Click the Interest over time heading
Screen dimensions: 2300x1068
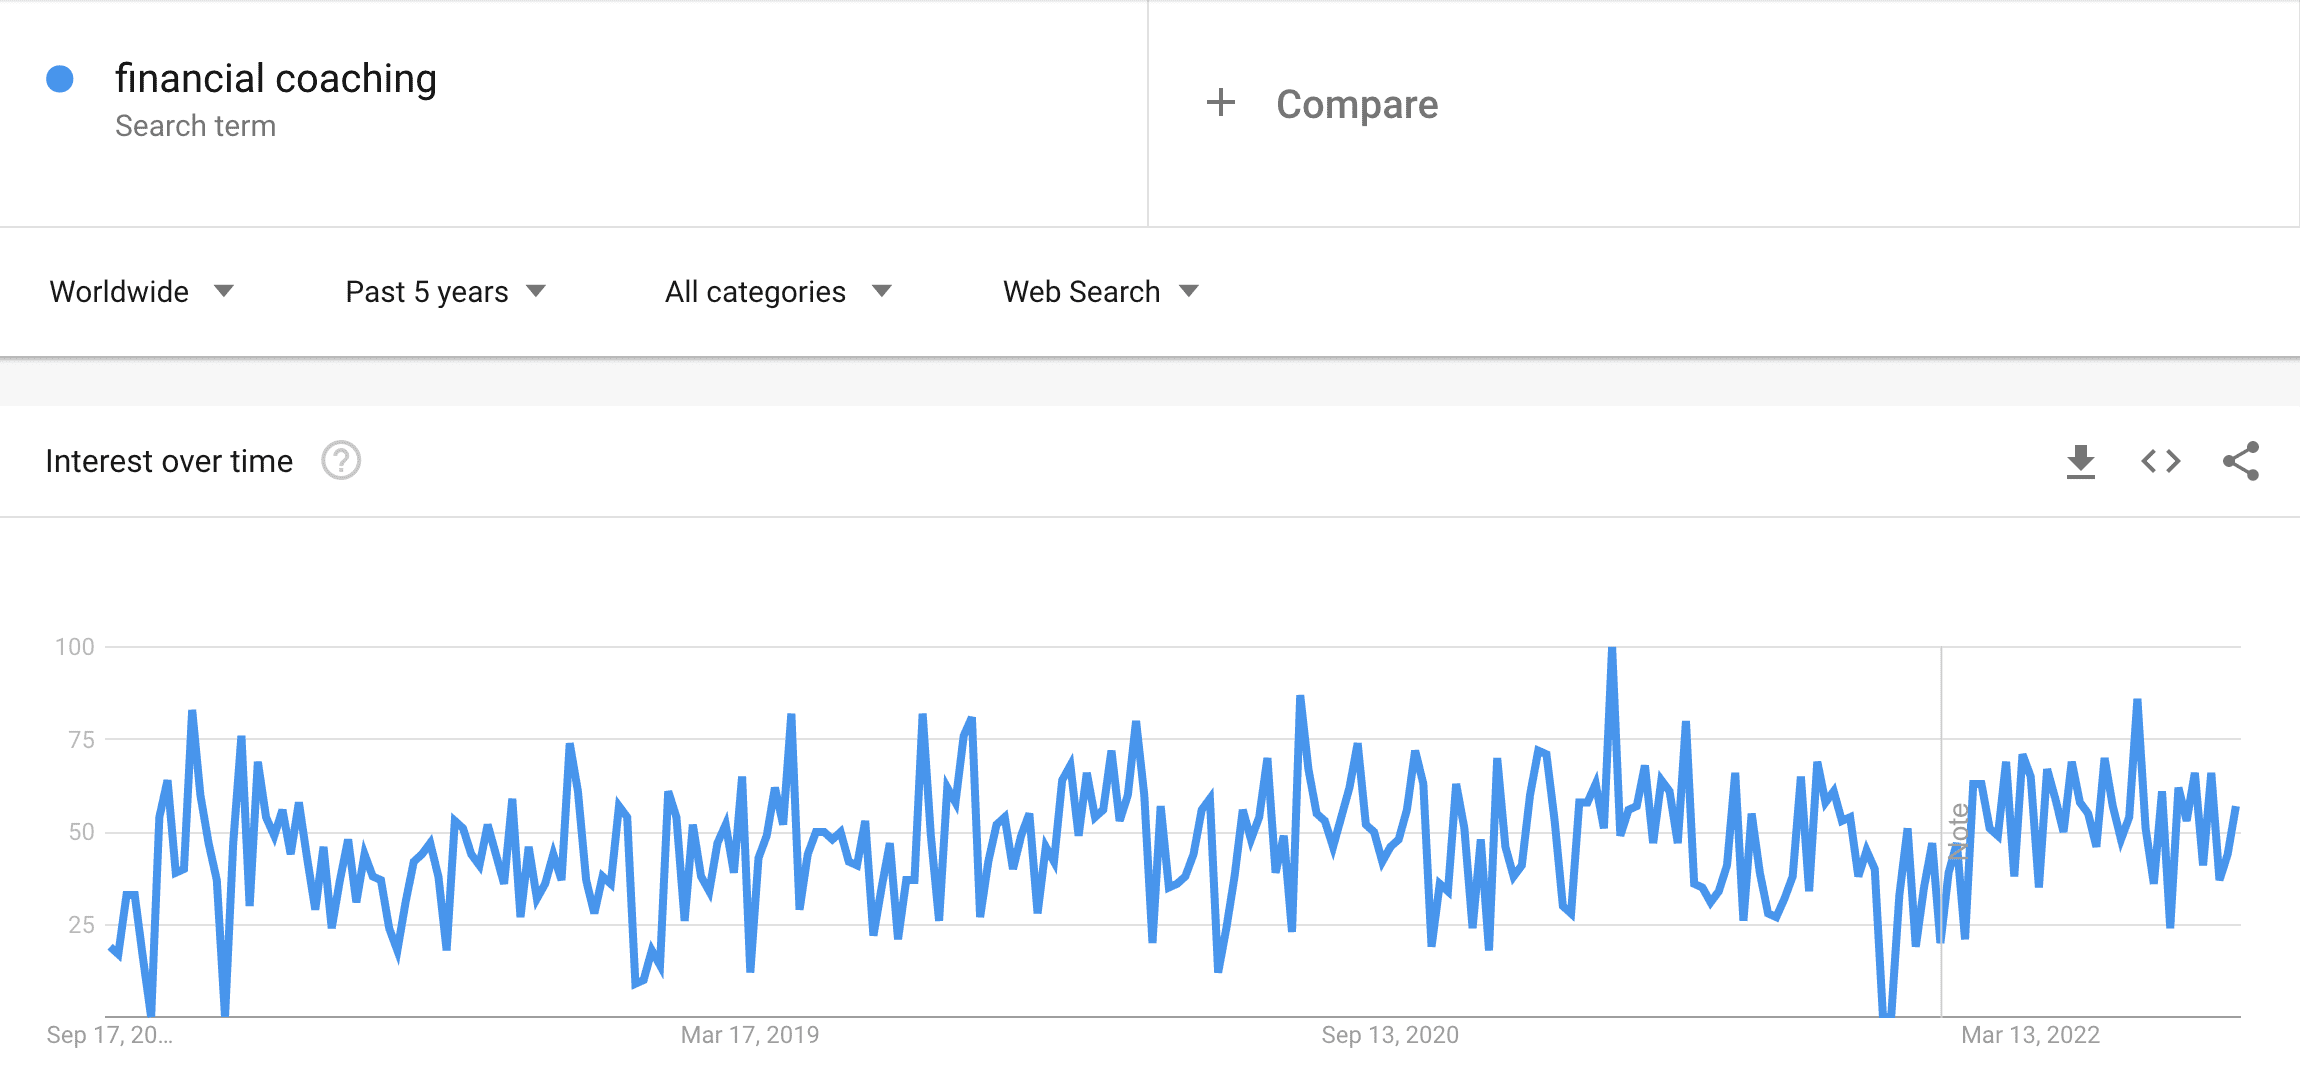pos(168,461)
